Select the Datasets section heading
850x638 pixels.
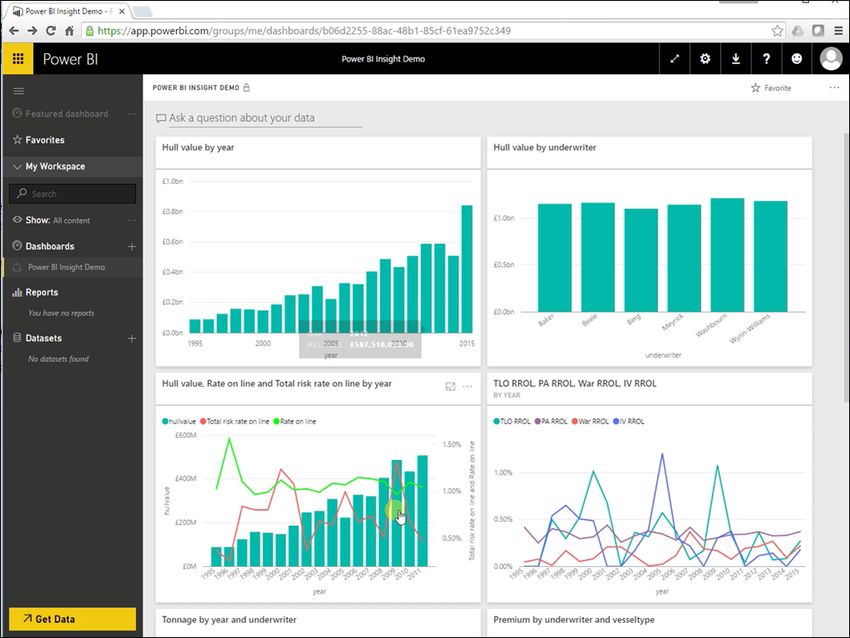pos(43,338)
